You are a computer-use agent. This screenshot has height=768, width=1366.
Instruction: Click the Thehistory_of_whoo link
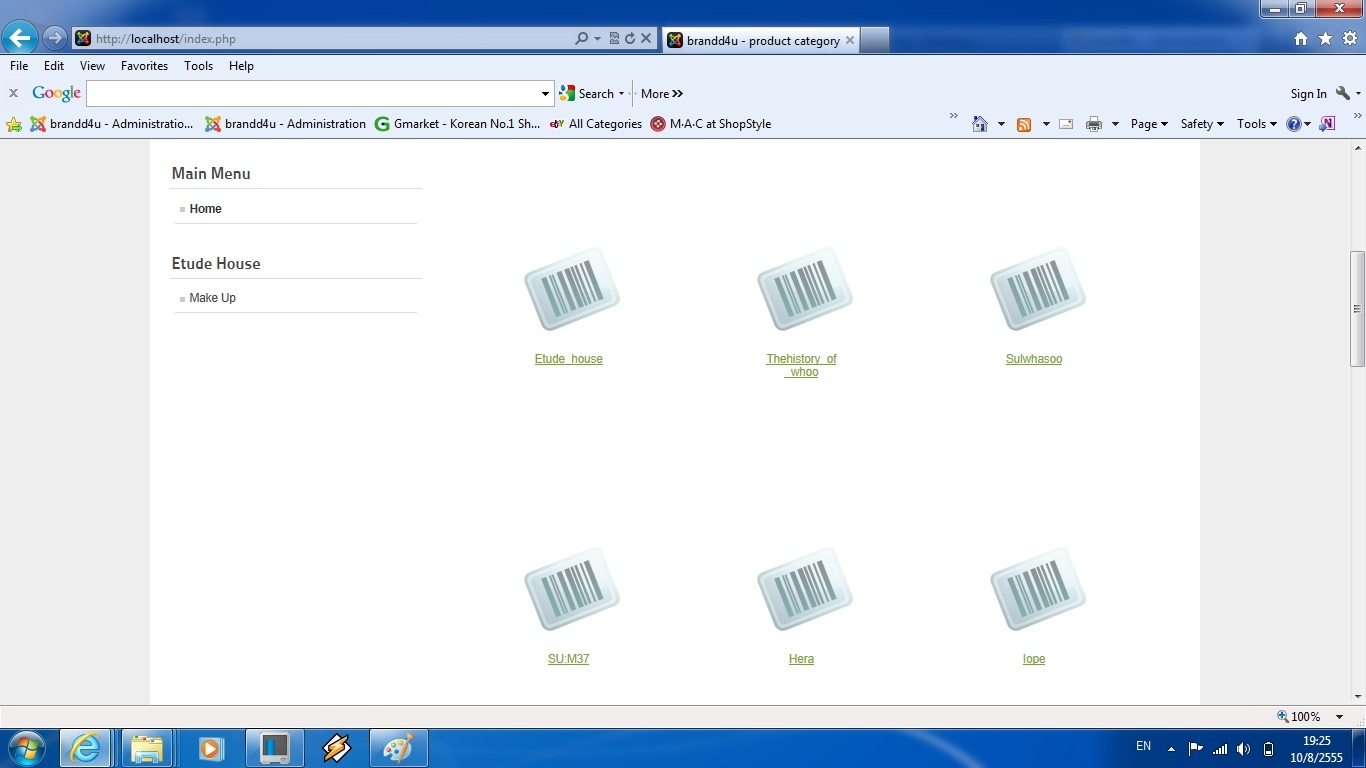802,365
